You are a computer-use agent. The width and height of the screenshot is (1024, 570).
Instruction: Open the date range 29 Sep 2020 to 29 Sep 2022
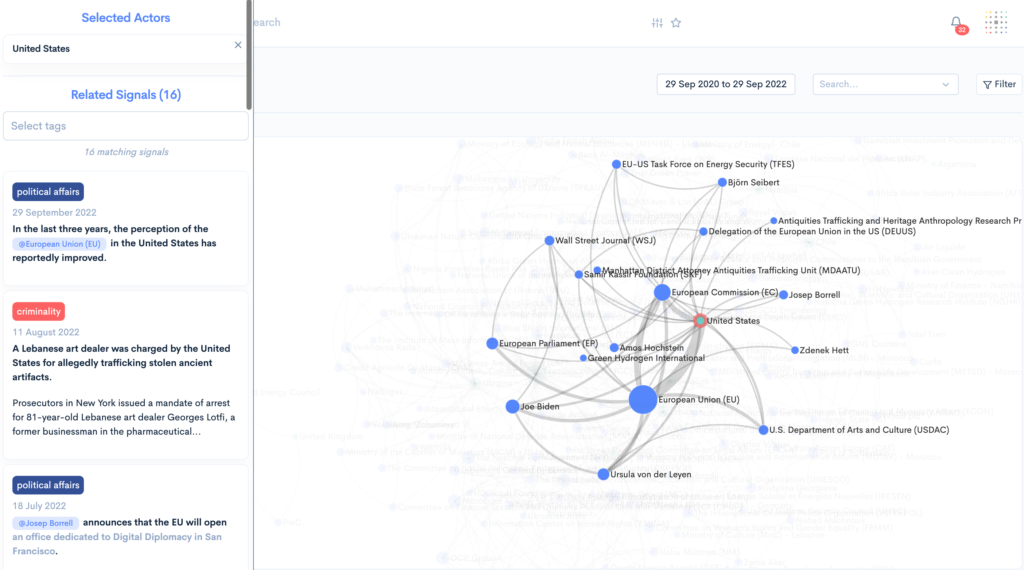726,84
